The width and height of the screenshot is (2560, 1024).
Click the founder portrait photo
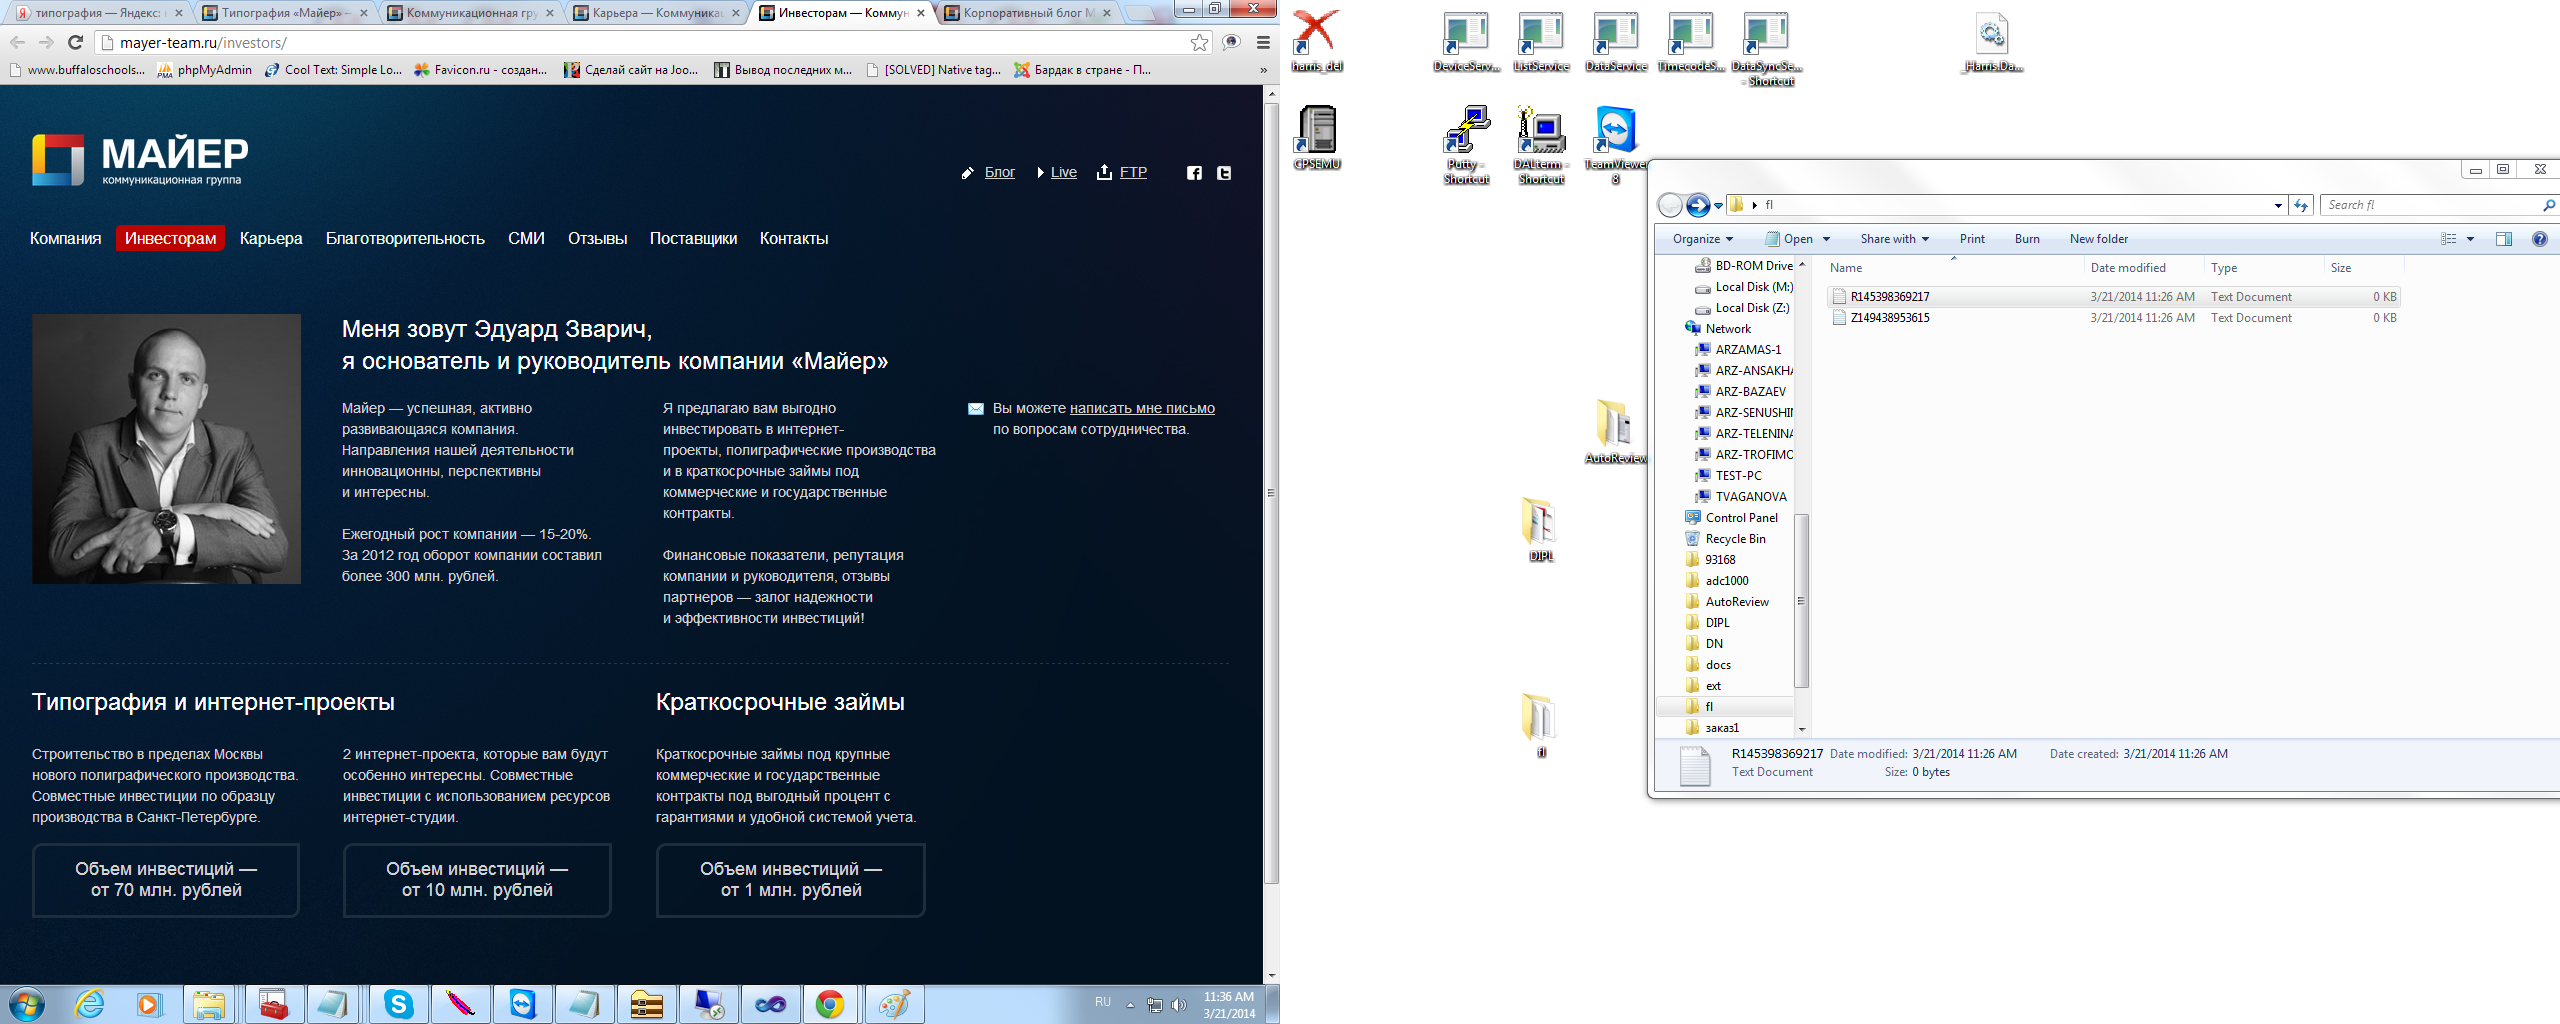[x=166, y=449]
